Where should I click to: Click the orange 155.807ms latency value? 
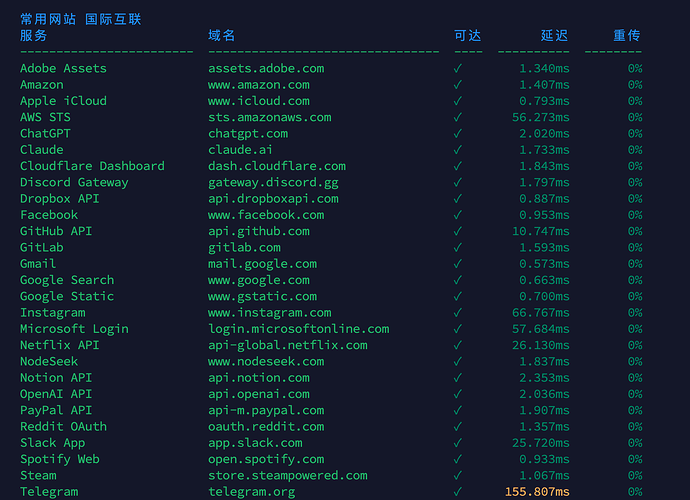click(537, 492)
